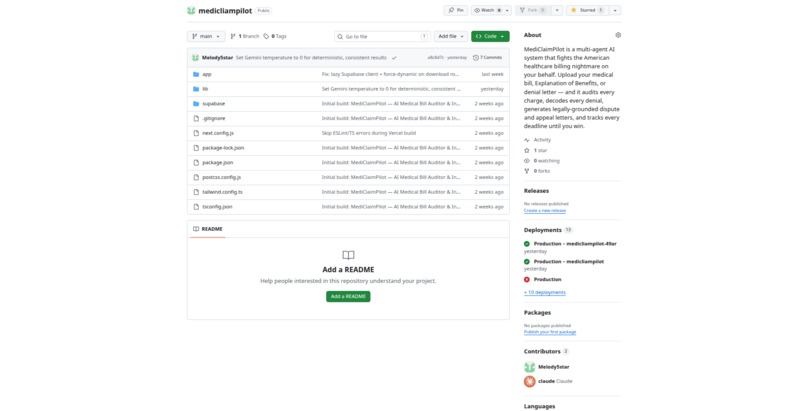The image size is (806, 411).
Task: Open Production – medicliampilot-49ar deployment
Action: [575, 244]
